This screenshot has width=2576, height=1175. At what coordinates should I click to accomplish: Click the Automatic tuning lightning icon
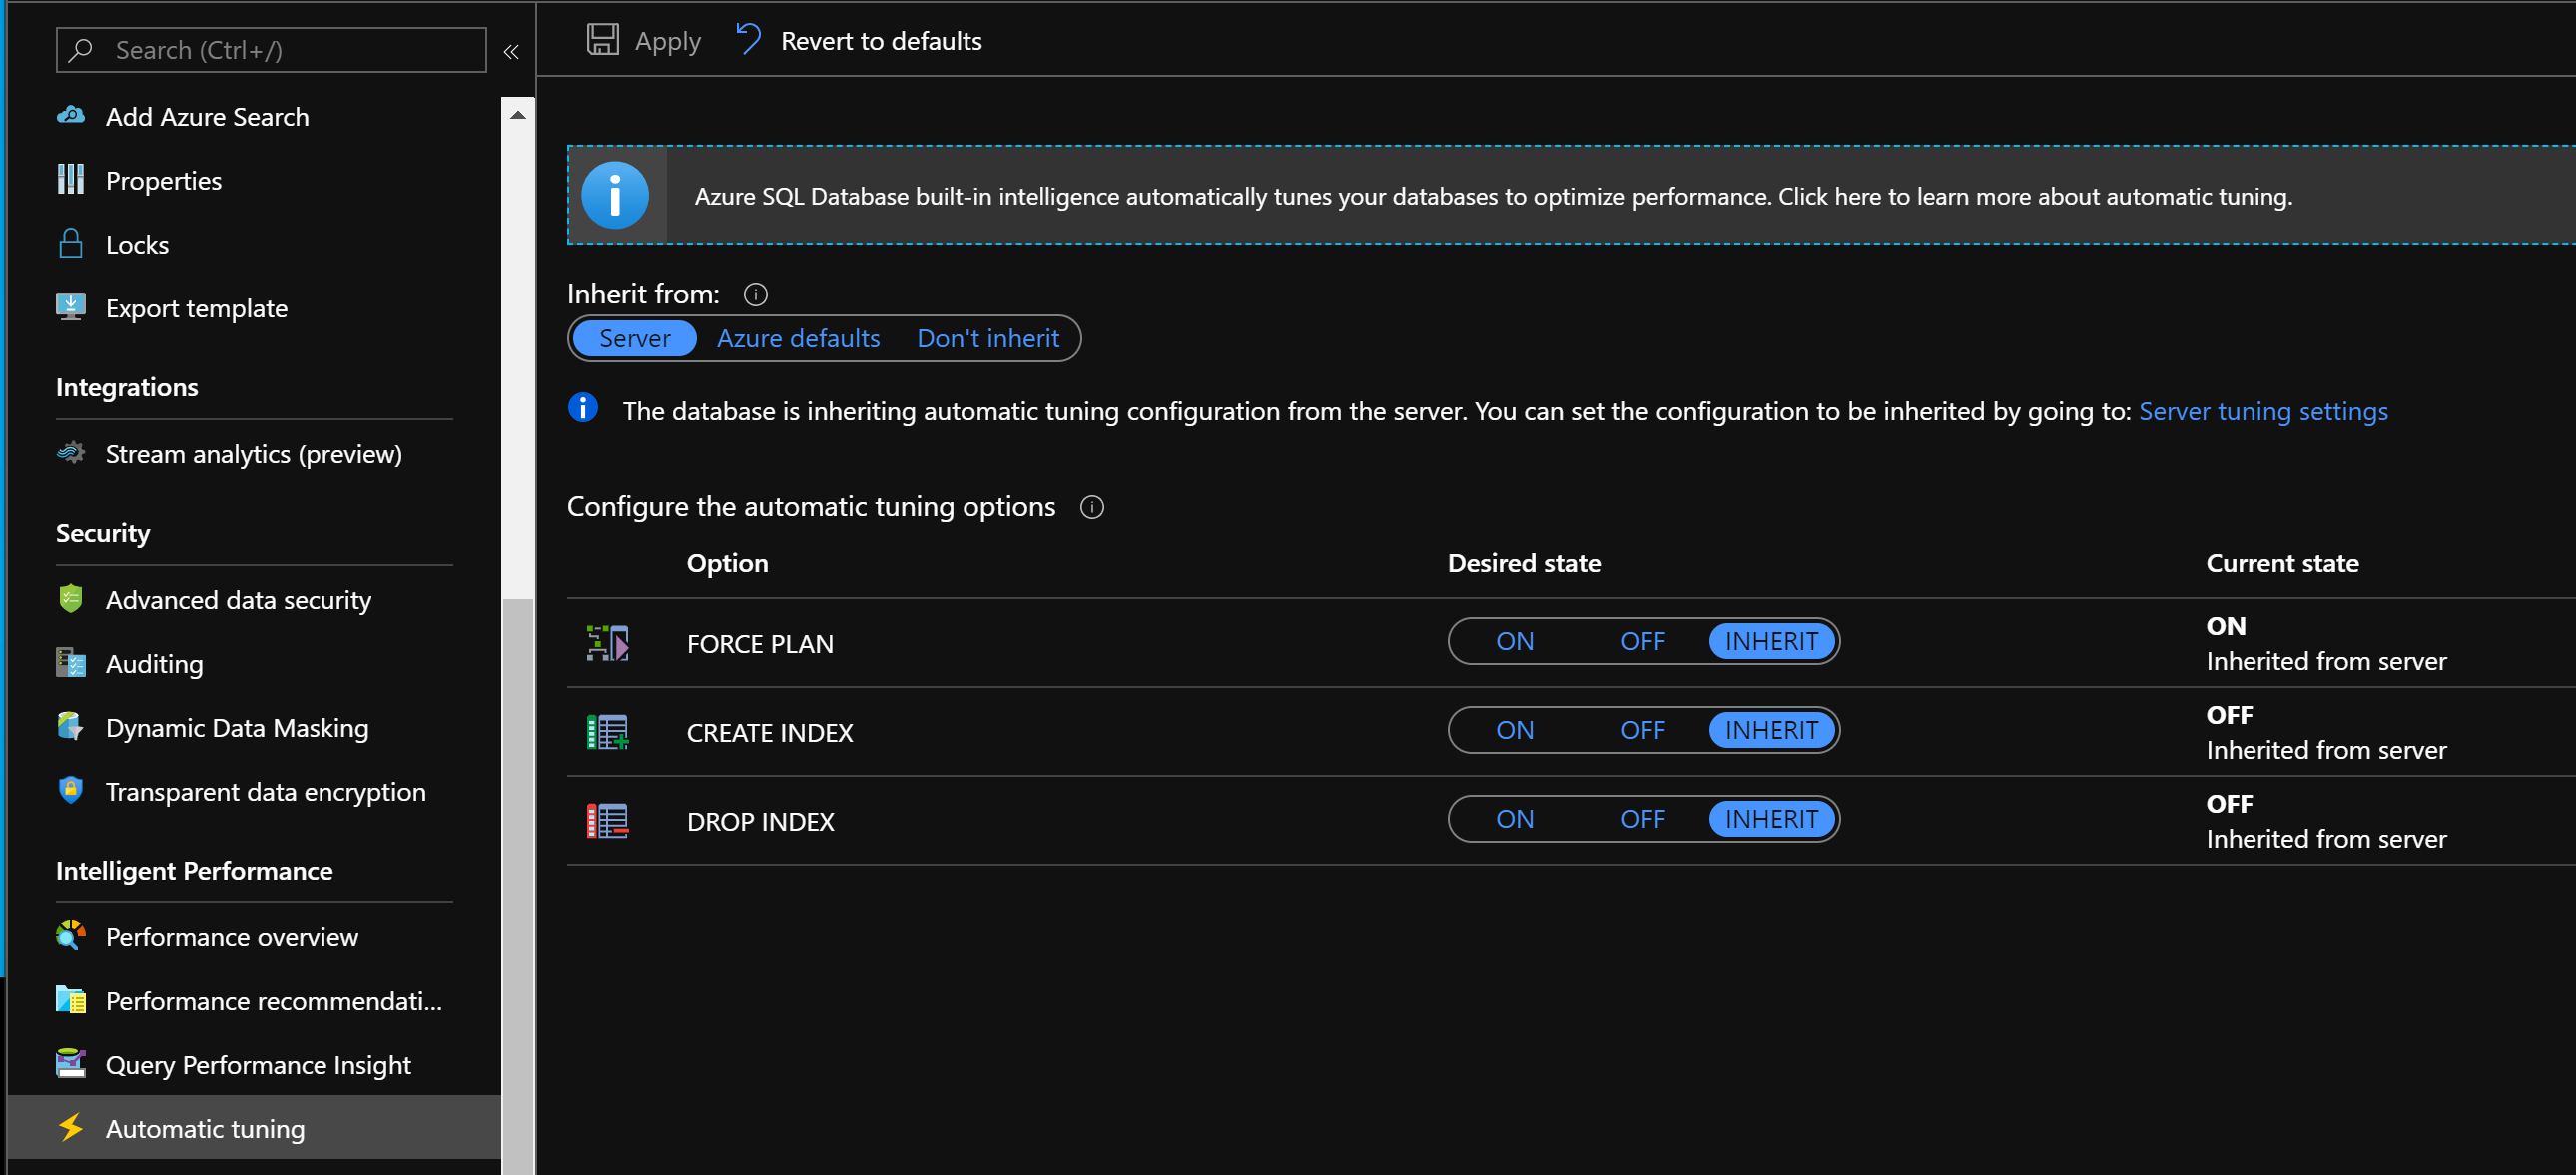click(71, 1127)
